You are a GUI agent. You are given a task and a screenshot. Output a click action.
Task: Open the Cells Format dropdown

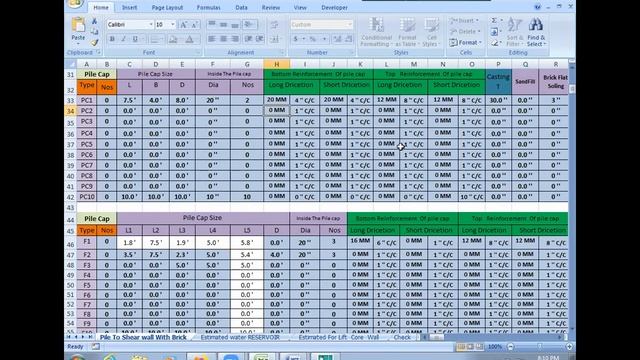point(465,42)
